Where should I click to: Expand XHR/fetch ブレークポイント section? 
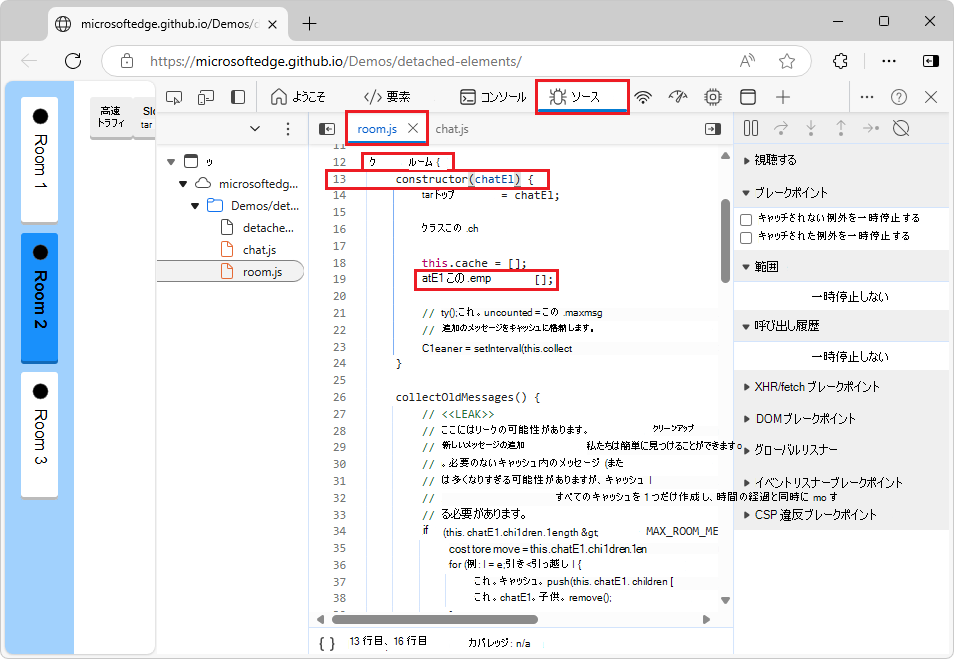pyautogui.click(x=811, y=387)
